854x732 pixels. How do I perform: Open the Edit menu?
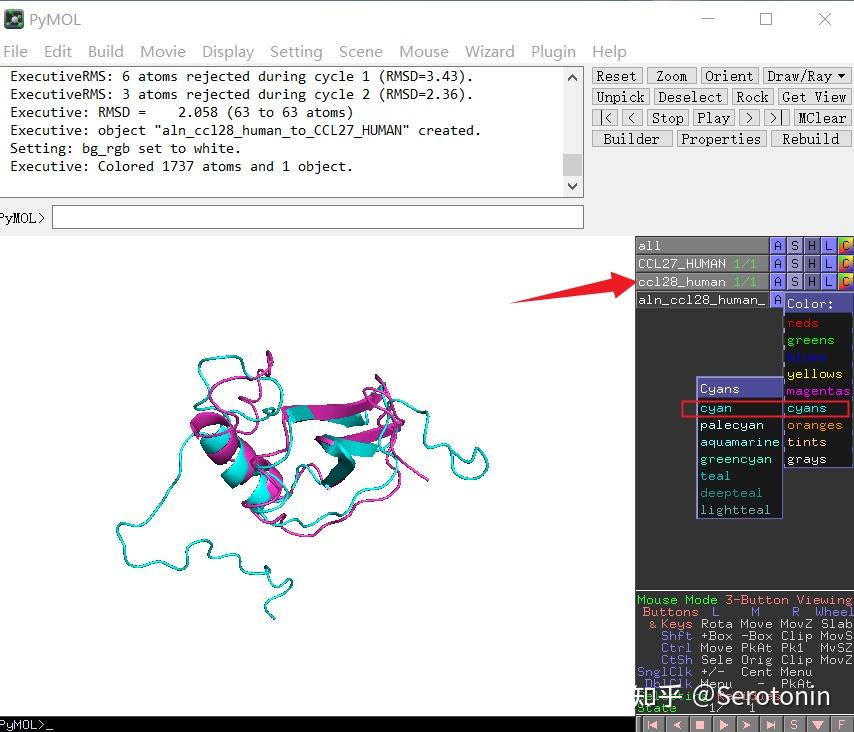(x=58, y=52)
